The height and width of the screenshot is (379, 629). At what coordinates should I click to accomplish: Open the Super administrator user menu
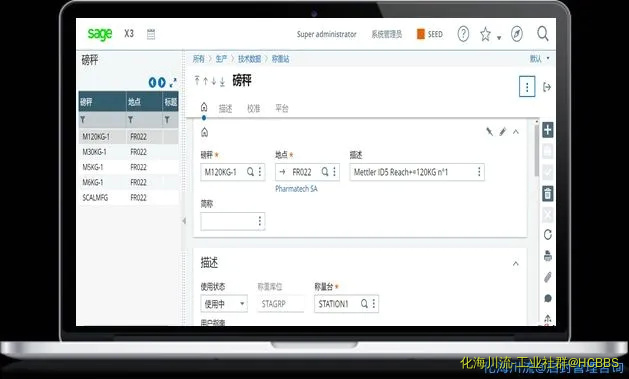327,34
